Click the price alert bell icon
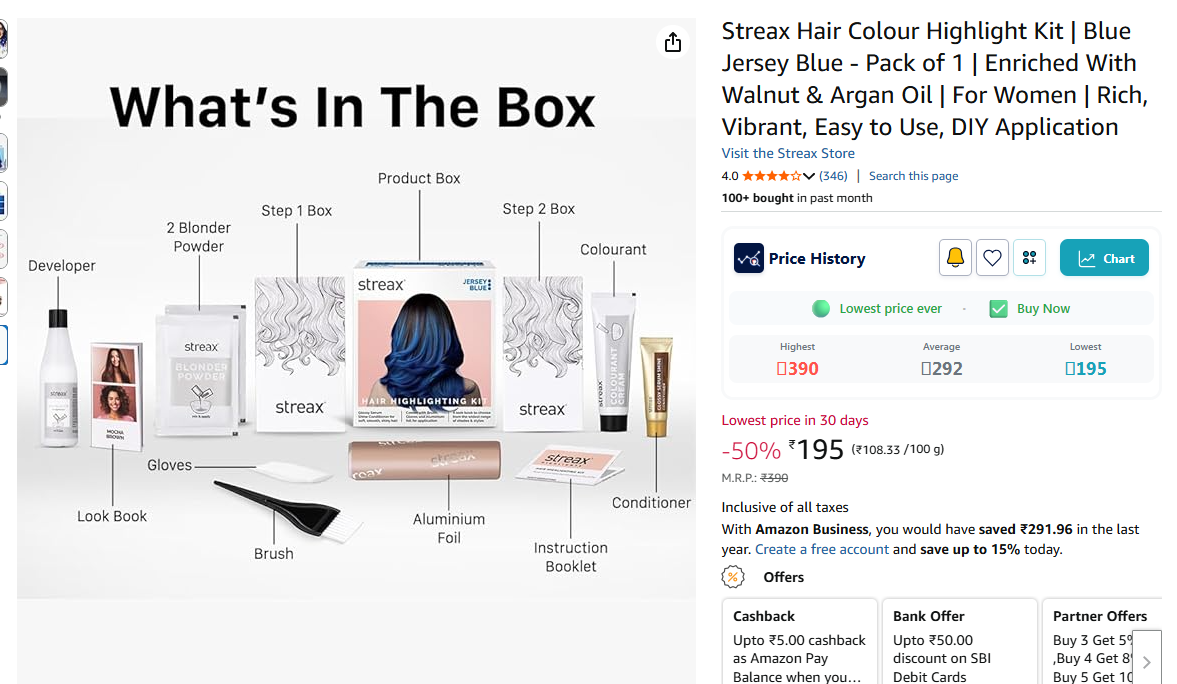The height and width of the screenshot is (684, 1177). [955, 258]
